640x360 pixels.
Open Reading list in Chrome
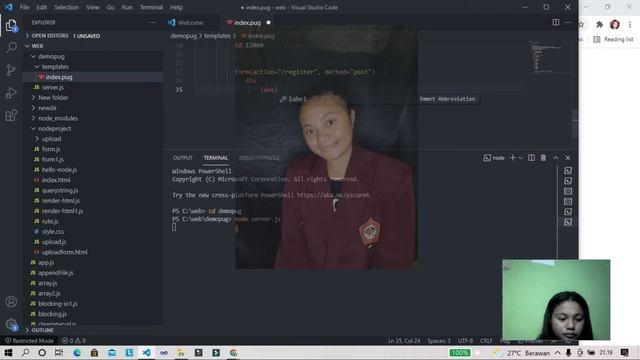point(613,39)
